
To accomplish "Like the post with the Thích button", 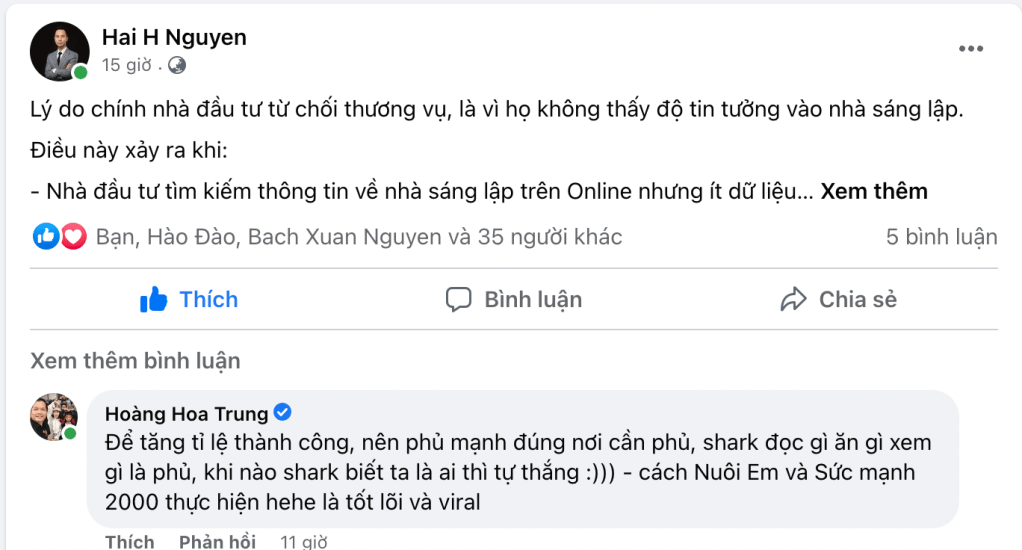I will [189, 299].
